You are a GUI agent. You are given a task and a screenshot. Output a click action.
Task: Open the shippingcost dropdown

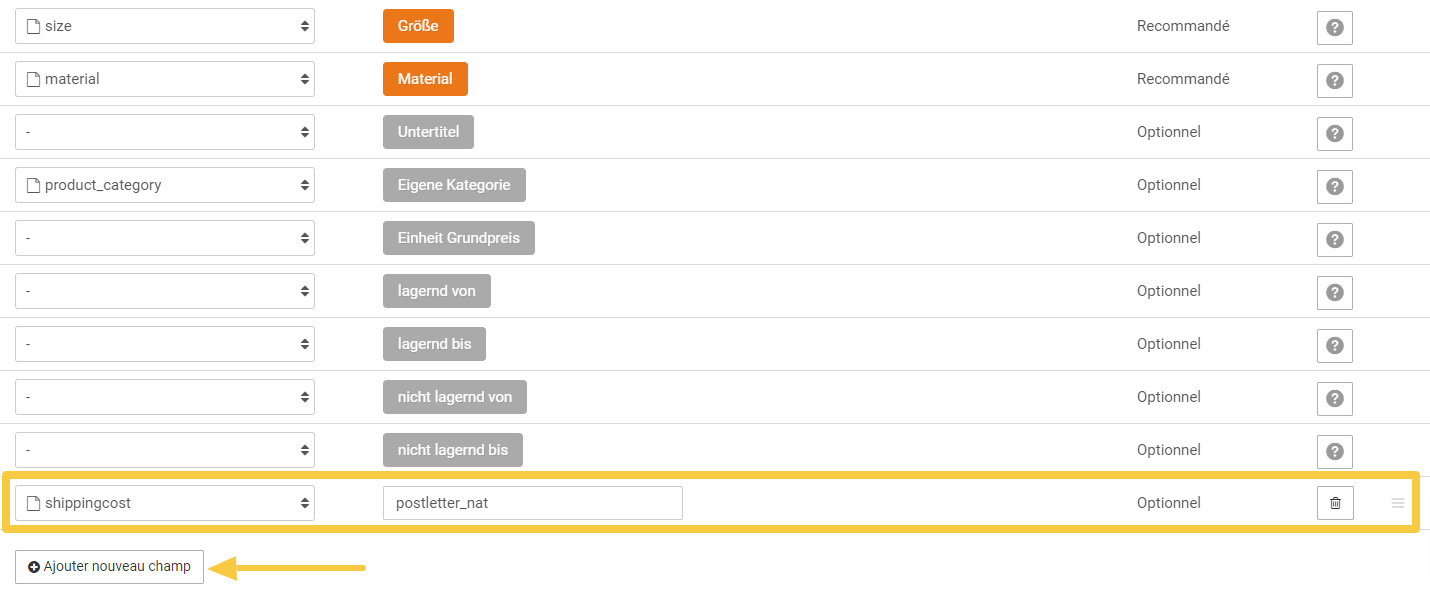[x=165, y=503]
